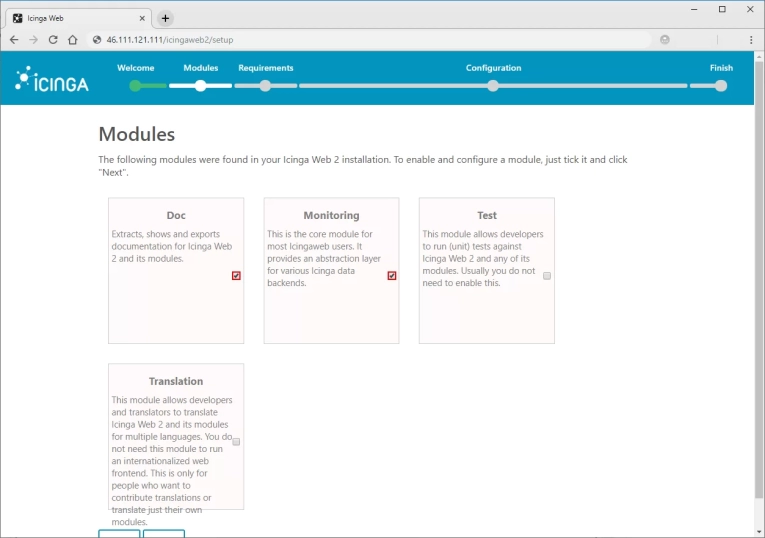The width and height of the screenshot is (765, 538).
Task: Open the browser profile avatar icon
Action: point(664,40)
